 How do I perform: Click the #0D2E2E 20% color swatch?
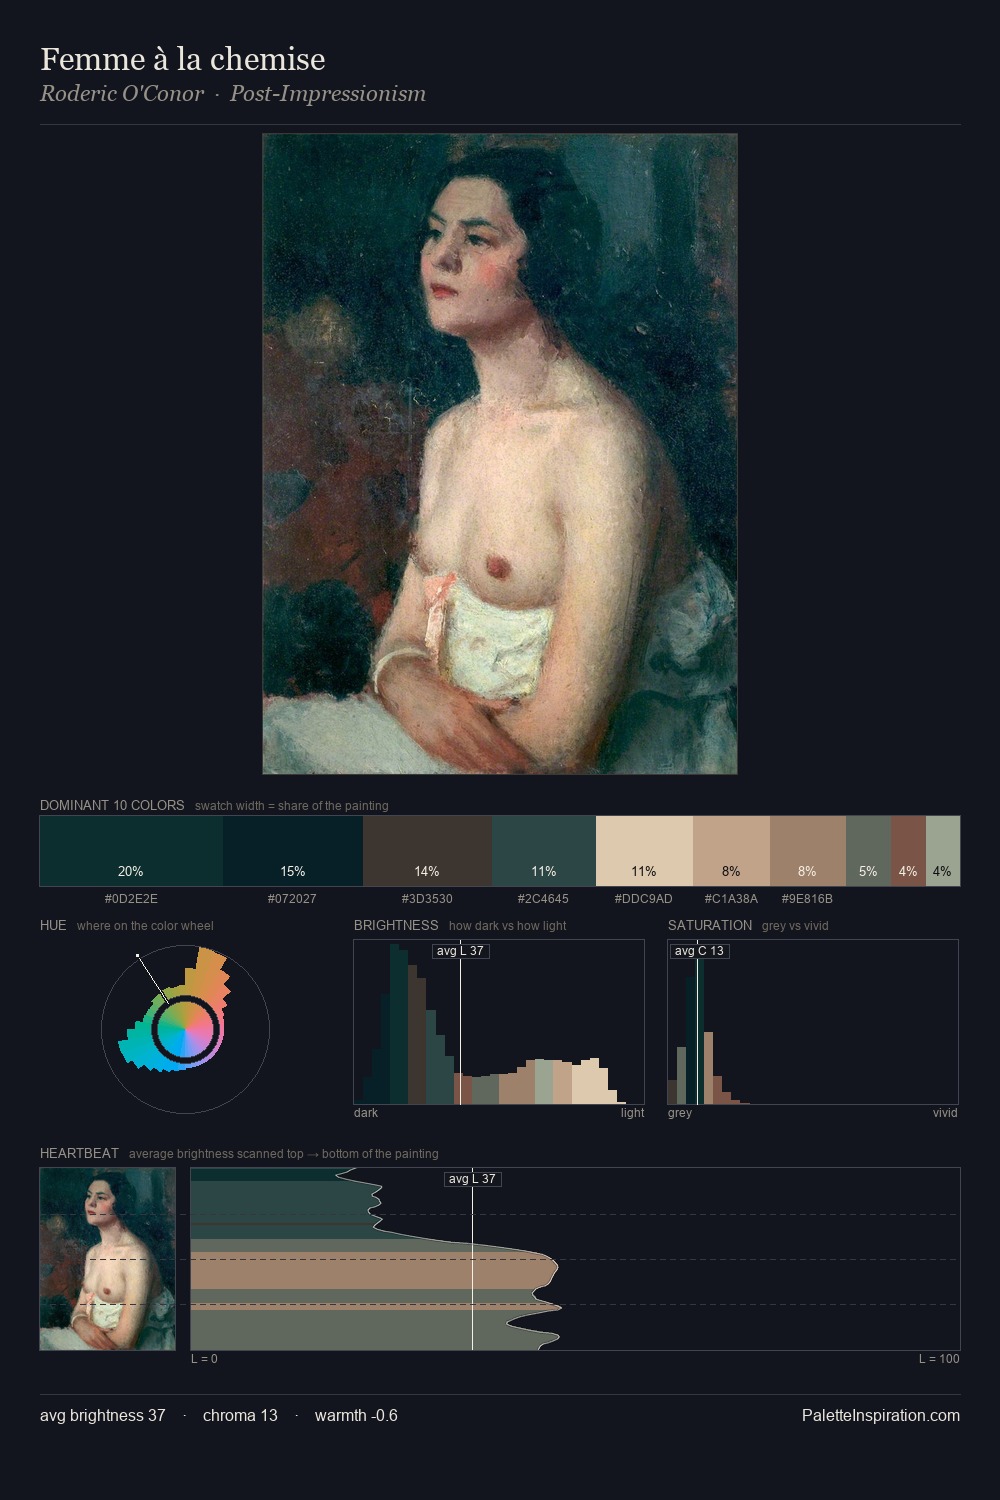click(x=131, y=851)
